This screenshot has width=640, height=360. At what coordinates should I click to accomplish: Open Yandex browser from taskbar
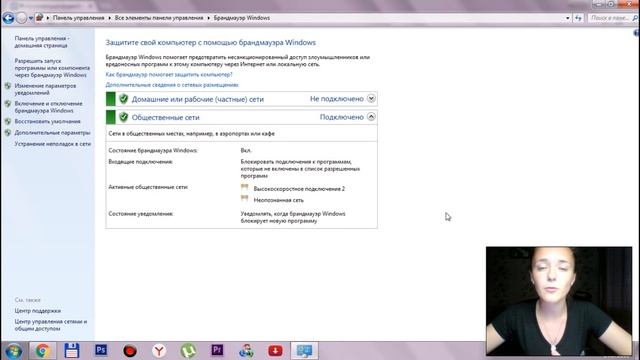(x=159, y=351)
